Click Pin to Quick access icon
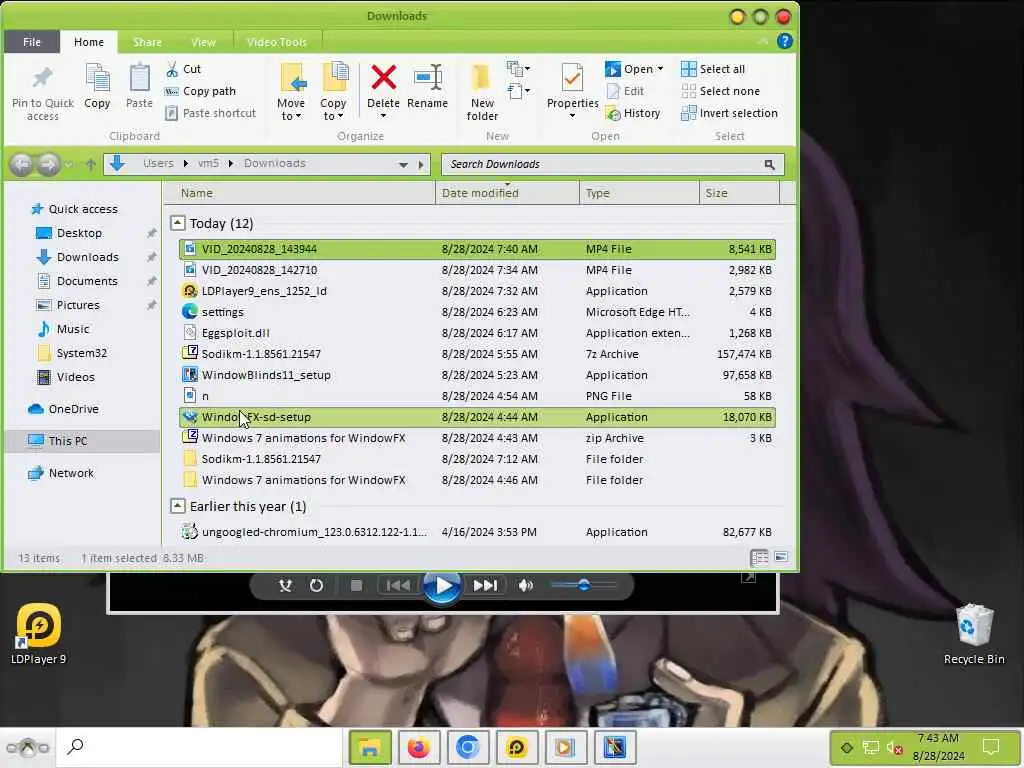 (x=42, y=79)
